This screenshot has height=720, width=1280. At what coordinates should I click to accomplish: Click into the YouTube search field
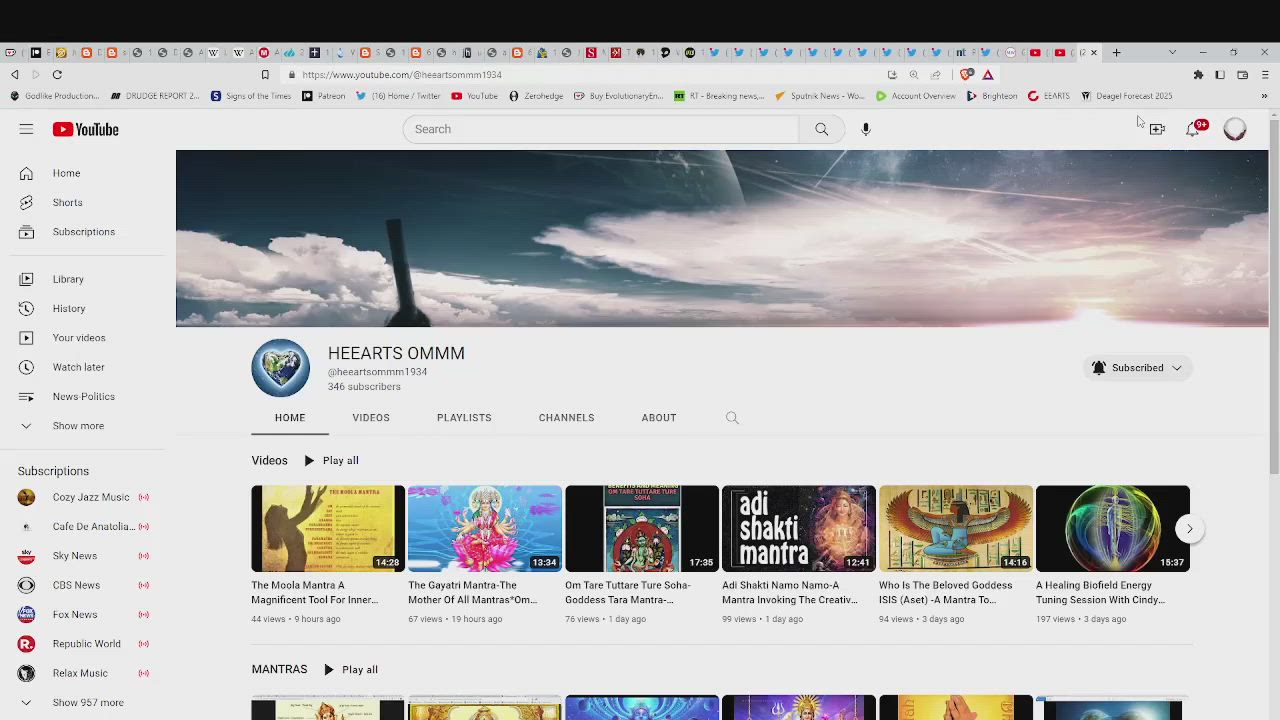pos(600,129)
